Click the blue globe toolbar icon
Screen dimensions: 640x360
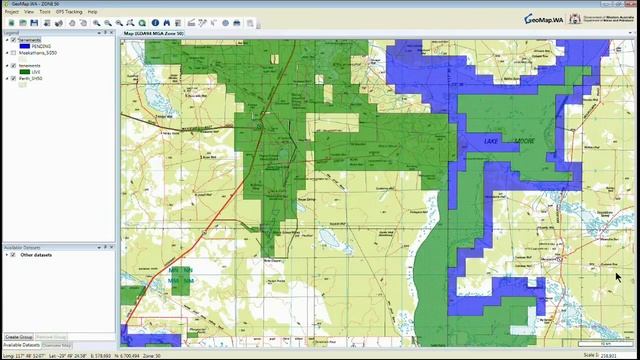click(x=225, y=23)
